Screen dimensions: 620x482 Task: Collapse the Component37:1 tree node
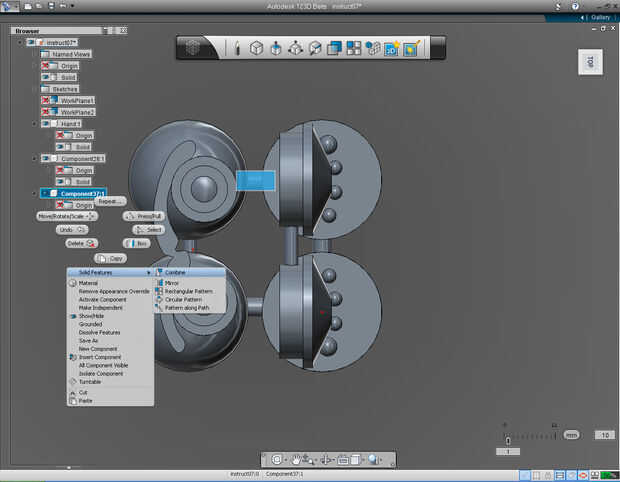coord(34,193)
